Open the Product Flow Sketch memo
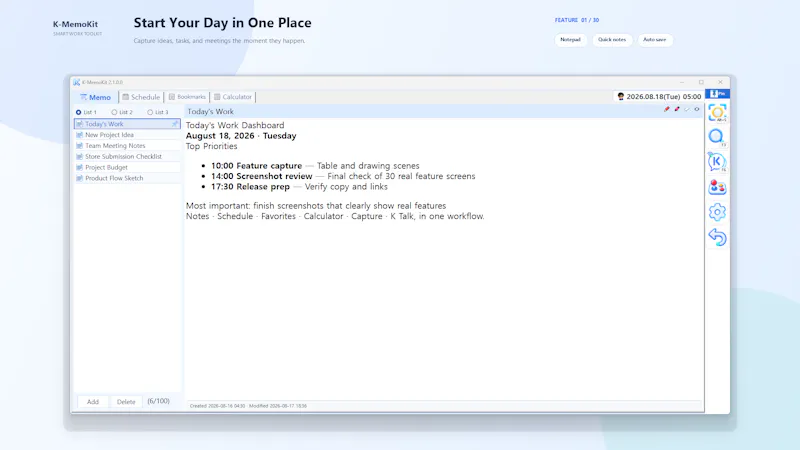Image resolution: width=800 pixels, height=450 pixels. pyautogui.click(x=127, y=178)
